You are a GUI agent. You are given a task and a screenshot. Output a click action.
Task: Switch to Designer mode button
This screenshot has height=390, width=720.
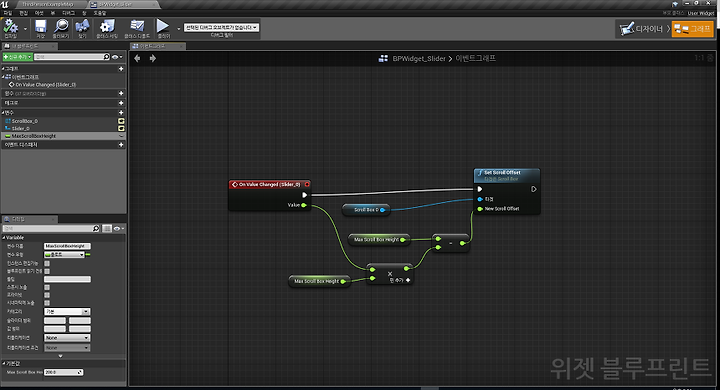(641, 29)
